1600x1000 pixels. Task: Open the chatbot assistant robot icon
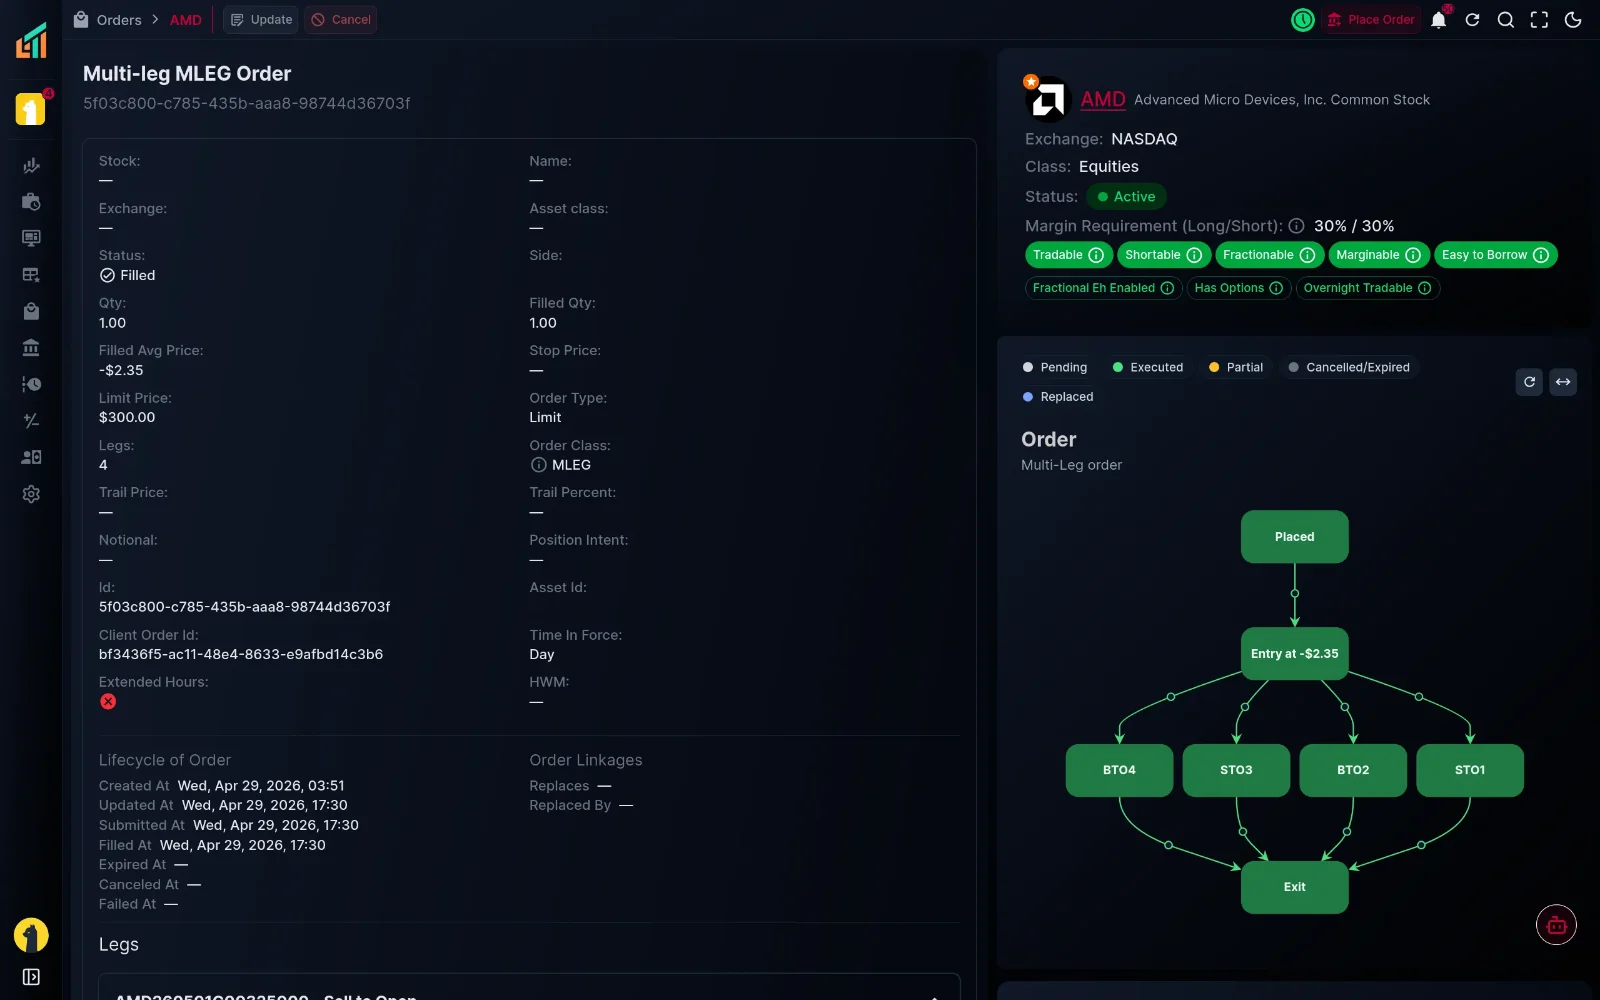1556,925
